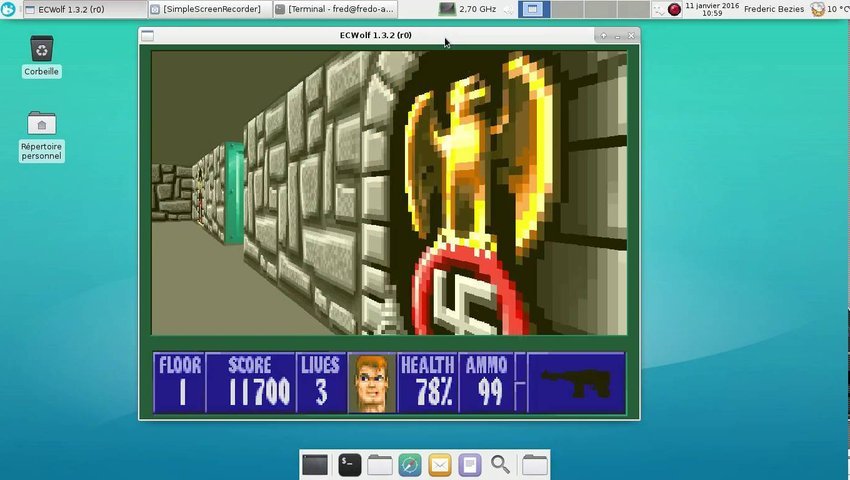Click the graph-style tray icon beside red button
850x480 pixels.
click(x=659, y=9)
